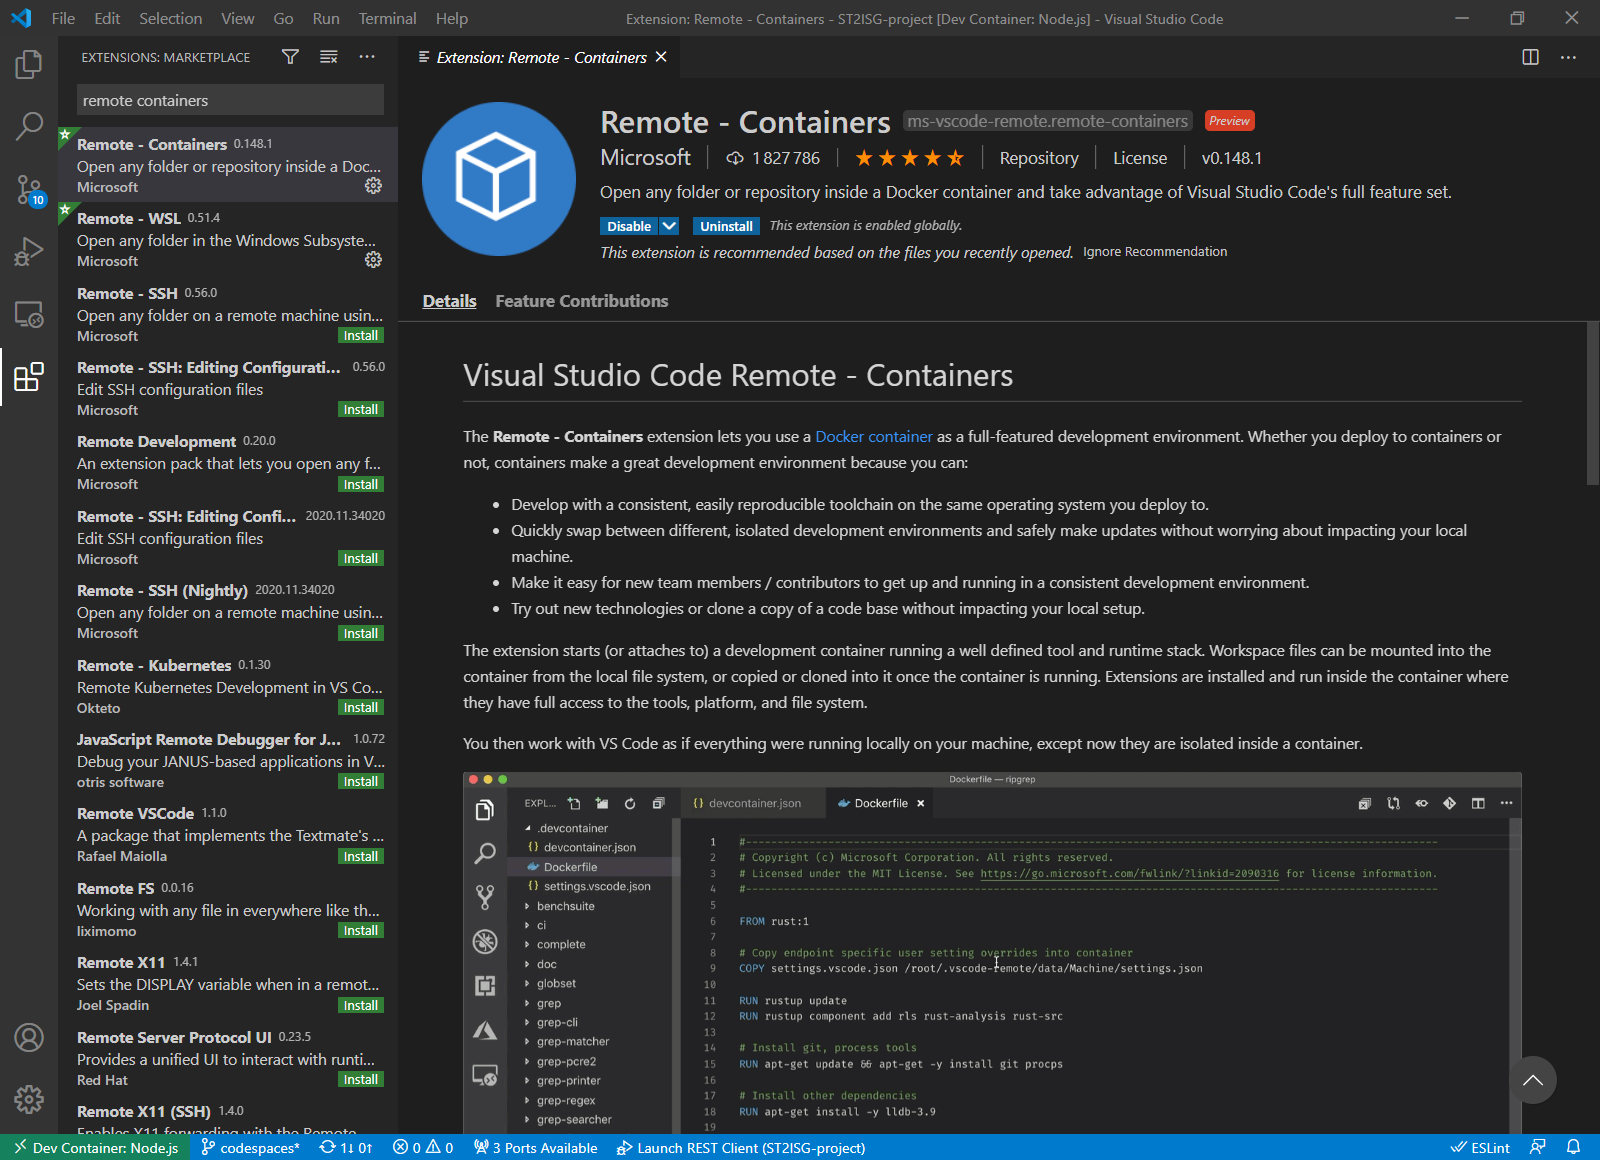Uninstall the Remote - Containers extension
1600x1160 pixels.
point(726,226)
